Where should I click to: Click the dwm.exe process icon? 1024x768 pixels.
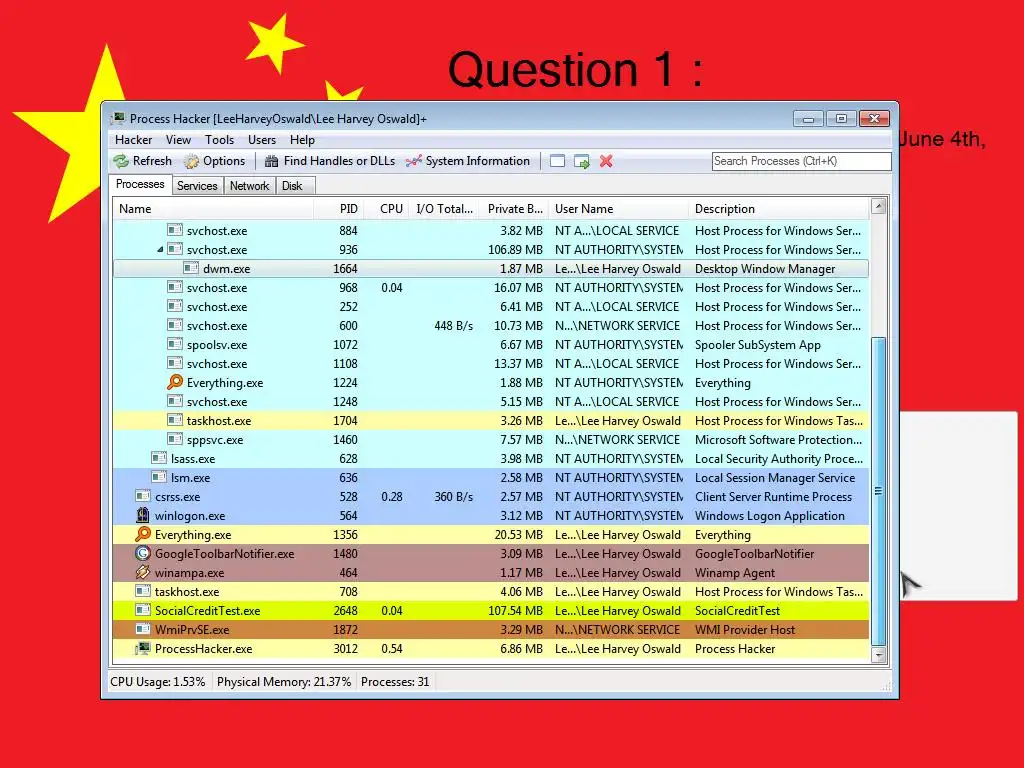(191, 268)
